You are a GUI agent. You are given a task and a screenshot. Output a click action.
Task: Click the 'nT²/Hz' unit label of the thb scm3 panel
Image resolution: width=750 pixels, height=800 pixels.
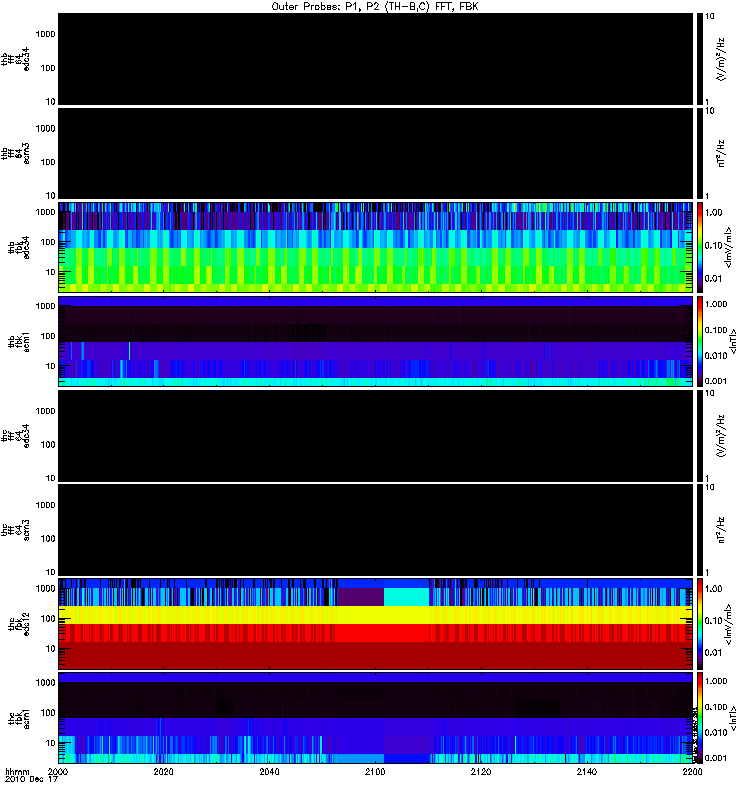click(x=721, y=154)
